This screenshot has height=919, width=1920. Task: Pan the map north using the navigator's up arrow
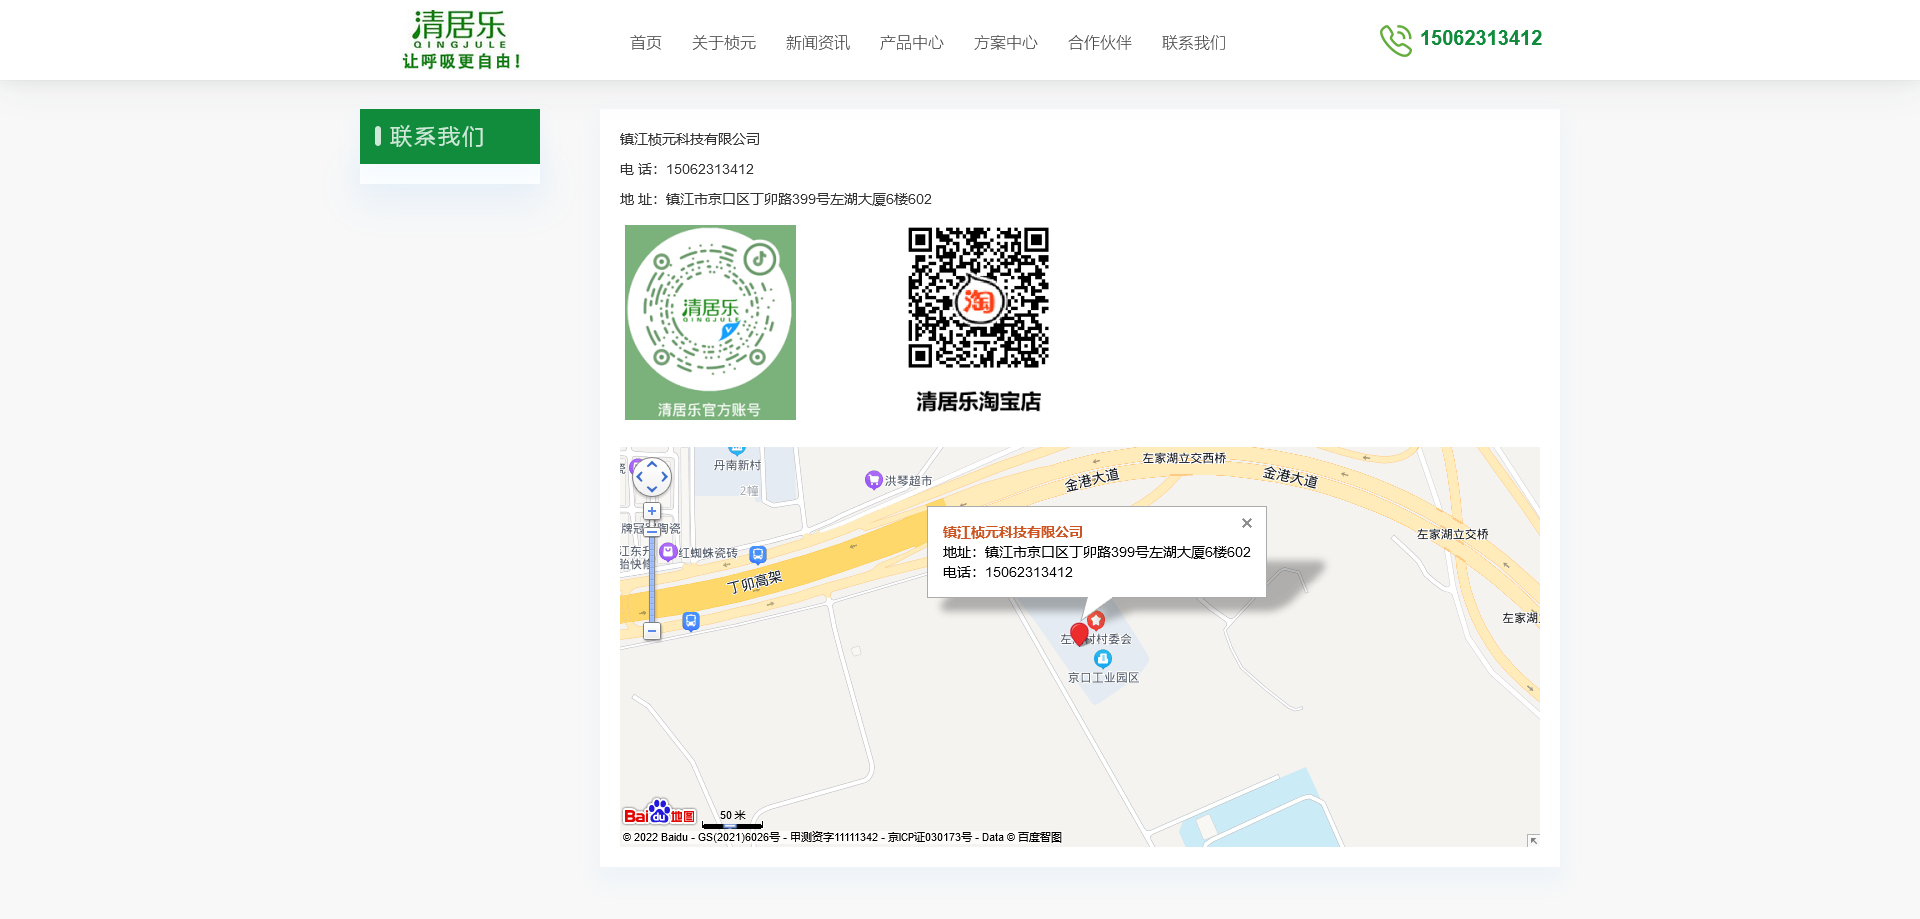pyautogui.click(x=652, y=466)
